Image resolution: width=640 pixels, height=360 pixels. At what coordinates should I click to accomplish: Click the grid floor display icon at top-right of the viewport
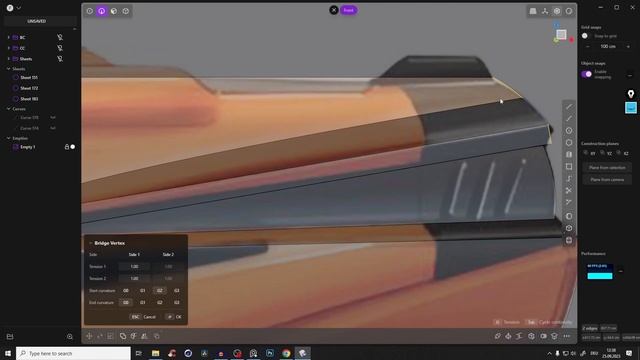click(533, 11)
